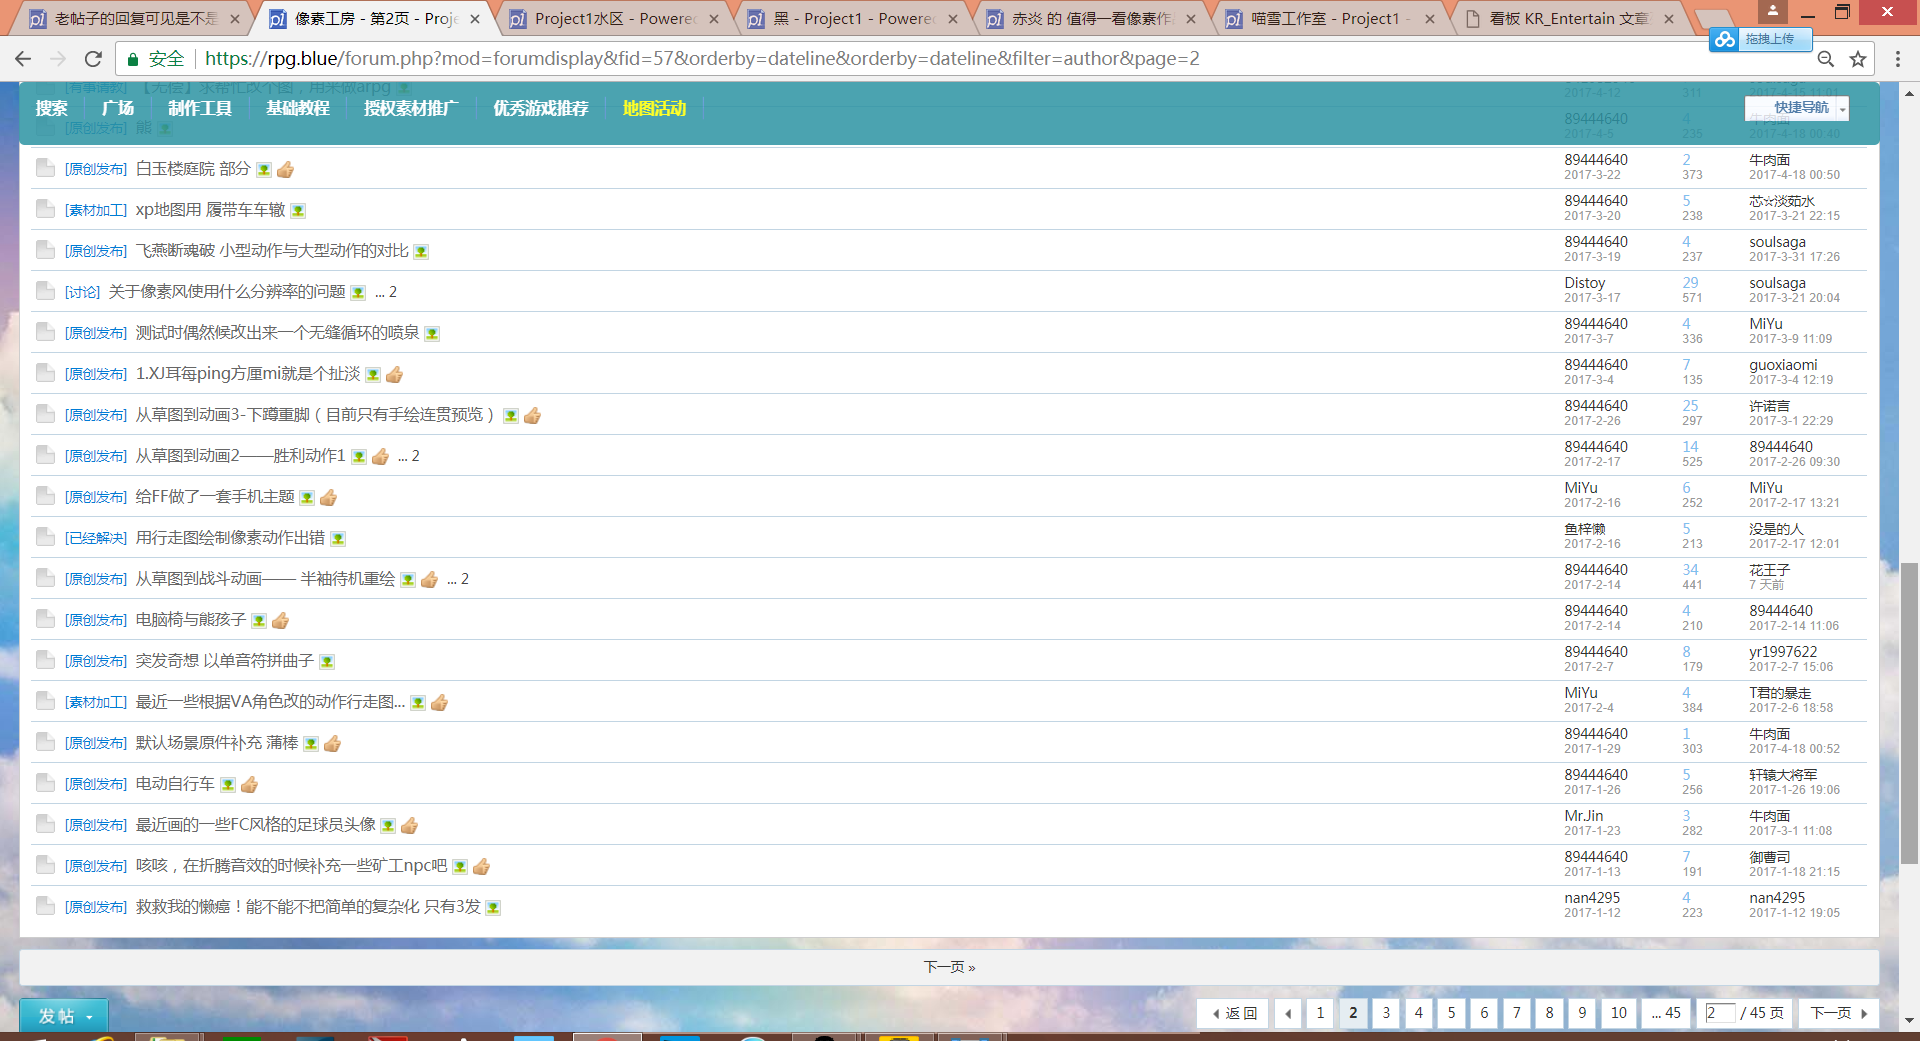
Task: Click the image icon beside 用行走图绘制像素动作出错
Action: click(x=338, y=539)
